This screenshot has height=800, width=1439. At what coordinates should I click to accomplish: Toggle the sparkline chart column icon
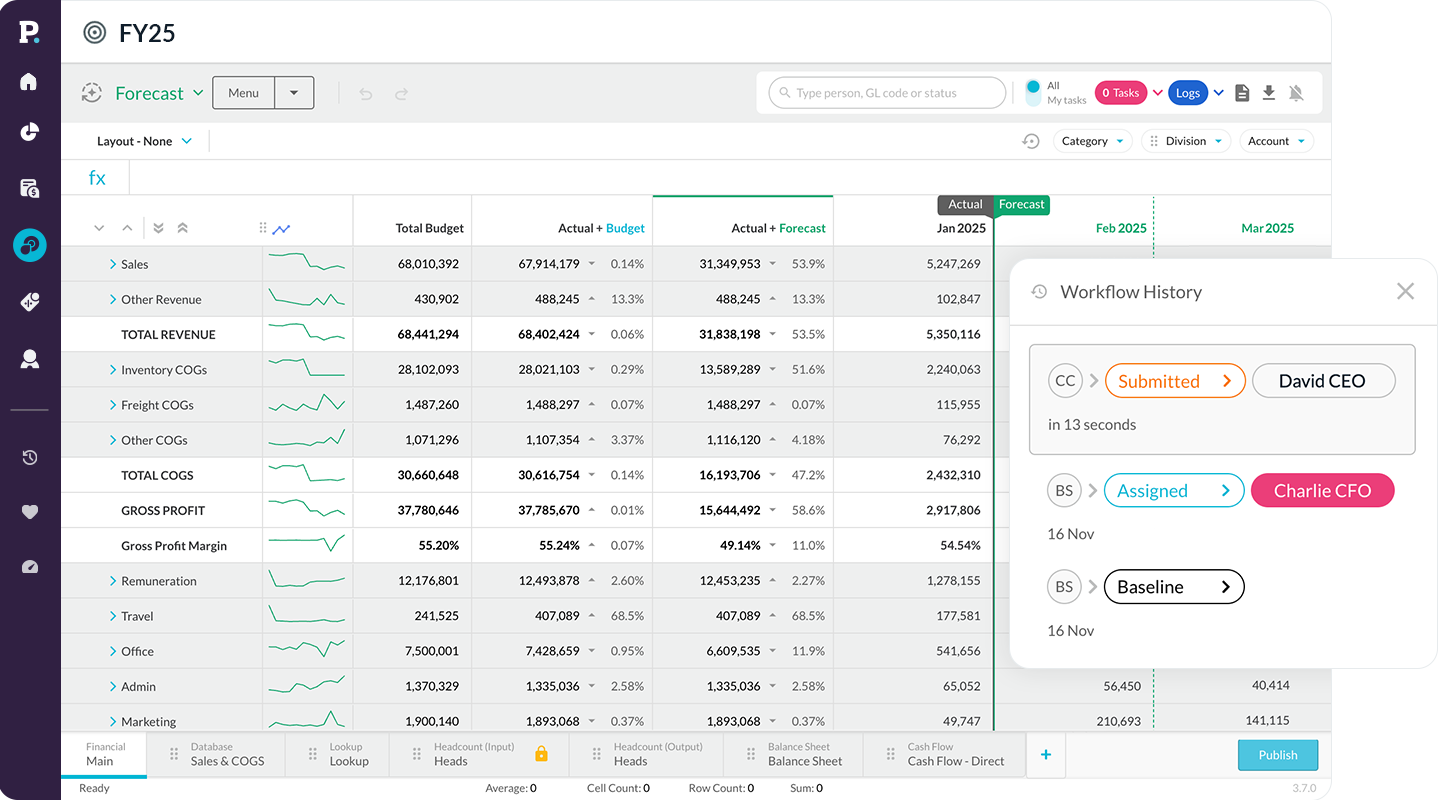coord(281,229)
